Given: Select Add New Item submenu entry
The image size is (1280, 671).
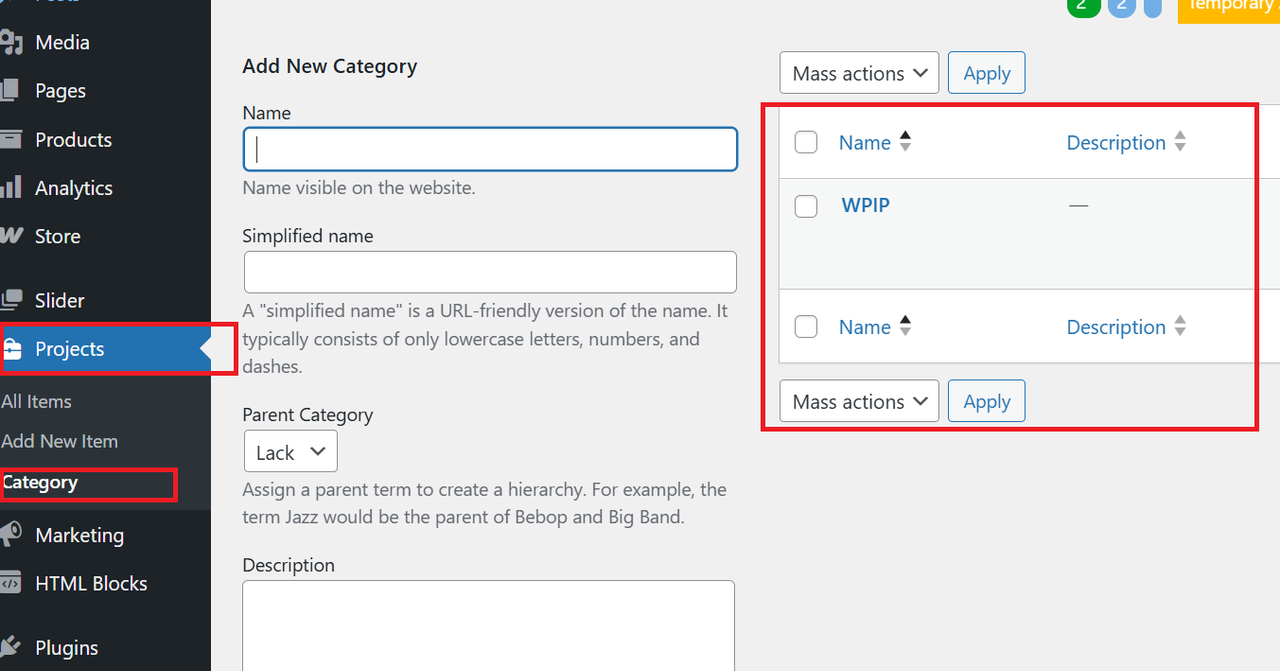Looking at the screenshot, I should click(60, 441).
